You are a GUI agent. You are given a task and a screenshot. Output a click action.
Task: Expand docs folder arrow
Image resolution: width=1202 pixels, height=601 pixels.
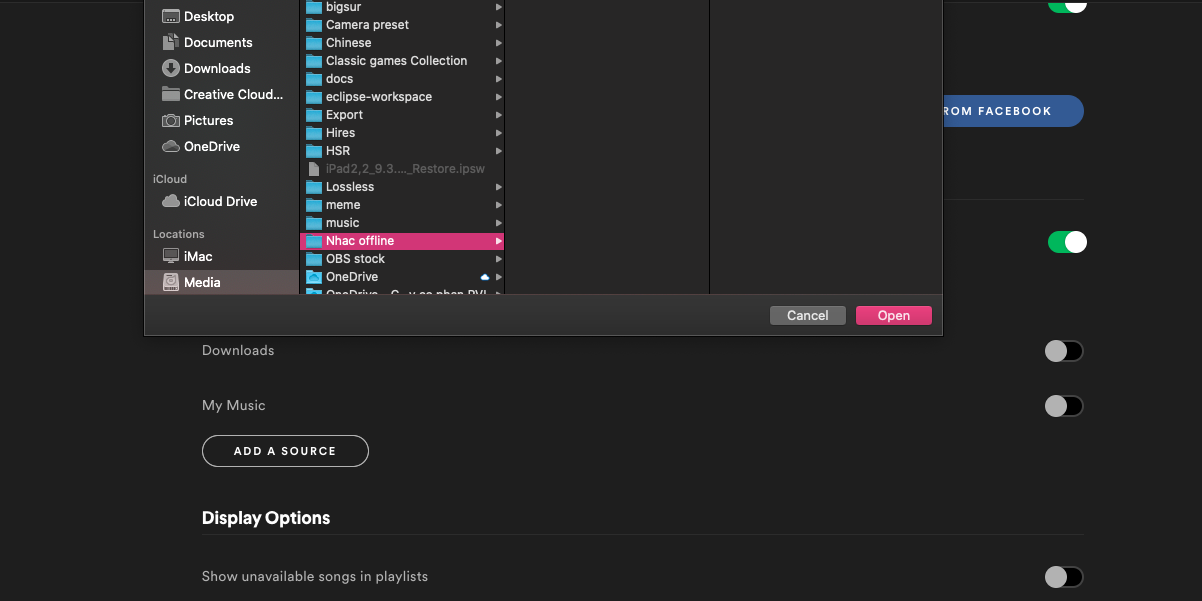coord(498,79)
